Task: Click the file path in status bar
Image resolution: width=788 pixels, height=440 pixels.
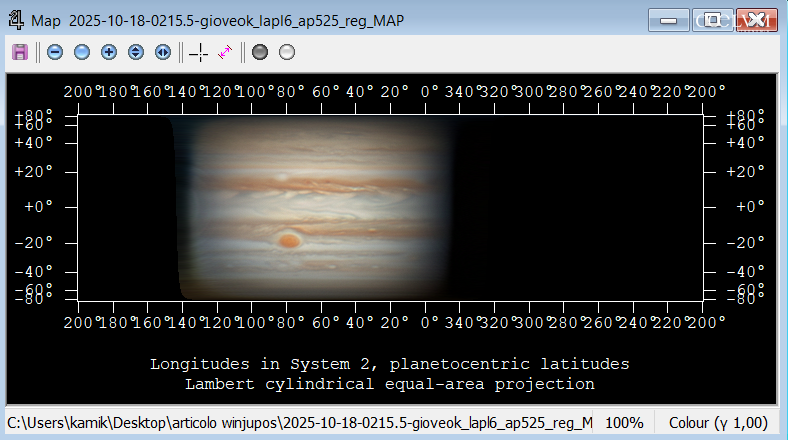Action: (300, 422)
